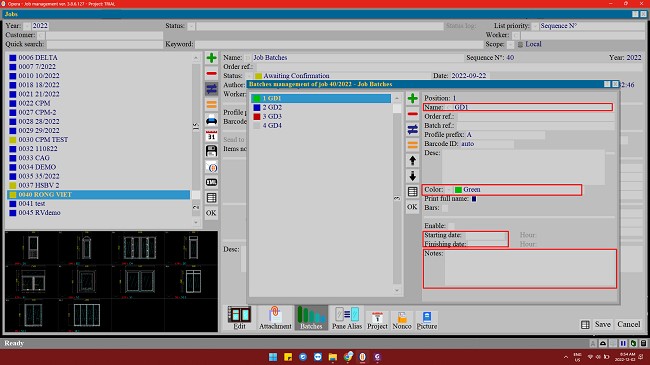The width and height of the screenshot is (650, 365).
Task: Toggle the Bars checkbox
Action: (x=445, y=208)
